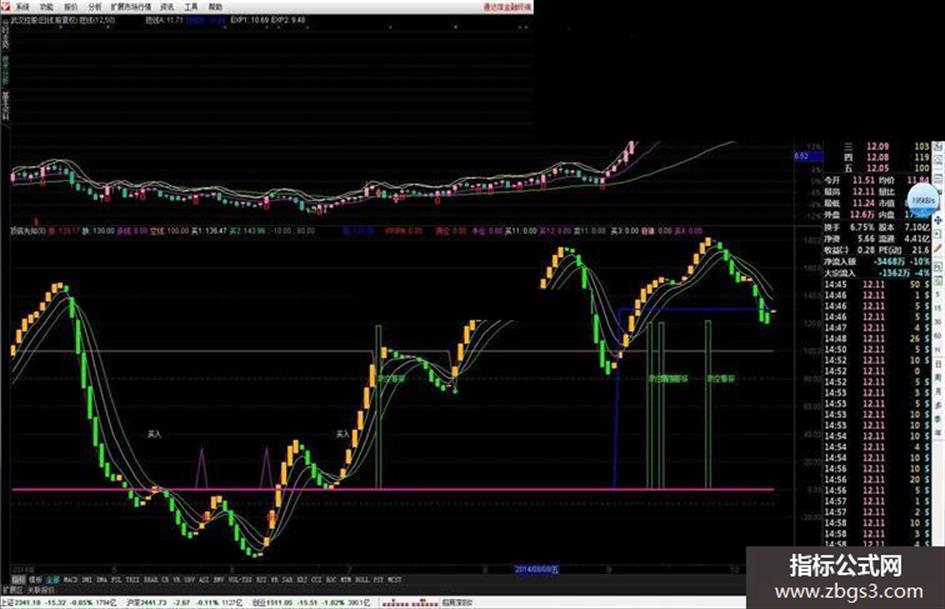The height and width of the screenshot is (609, 945).
Task: Select the BOLL indicator tab
Action: point(362,579)
